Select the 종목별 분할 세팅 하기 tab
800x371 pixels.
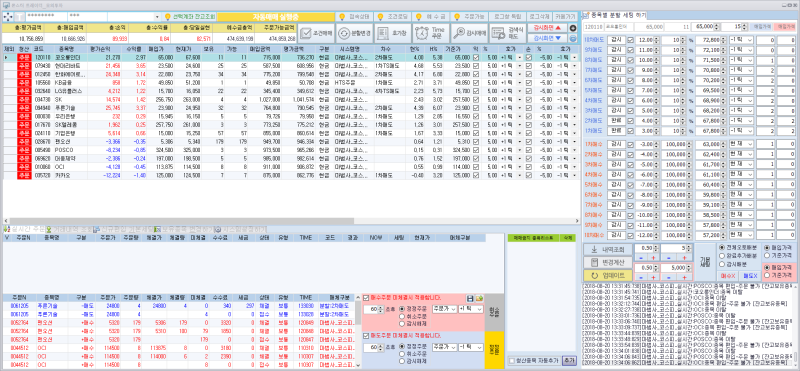tap(616, 15)
